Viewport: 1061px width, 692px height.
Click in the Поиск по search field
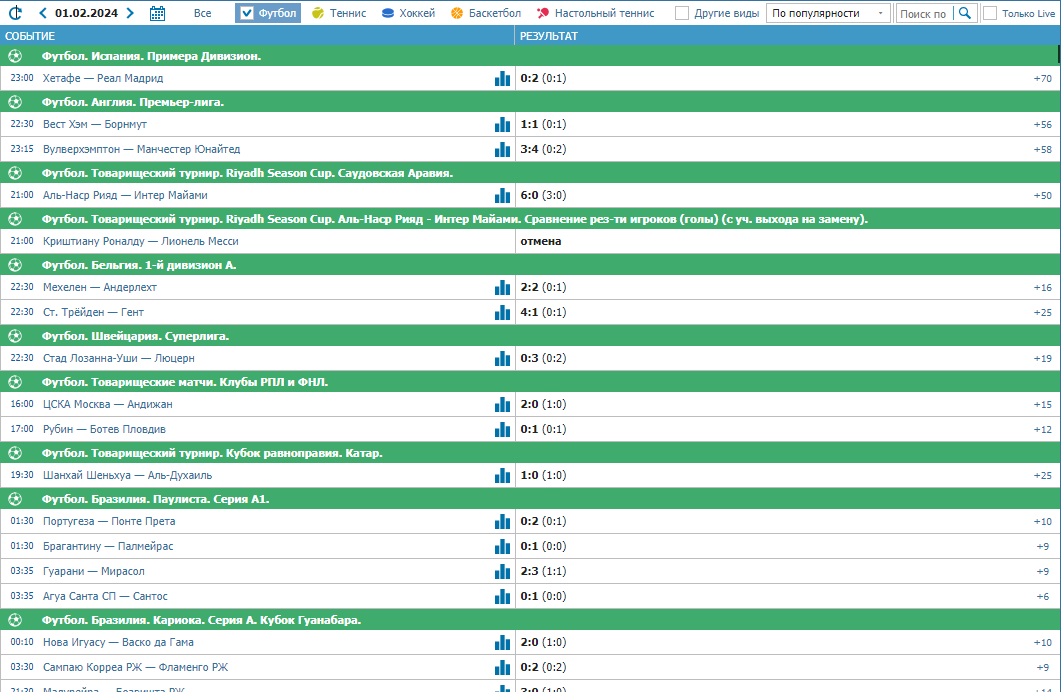(925, 14)
